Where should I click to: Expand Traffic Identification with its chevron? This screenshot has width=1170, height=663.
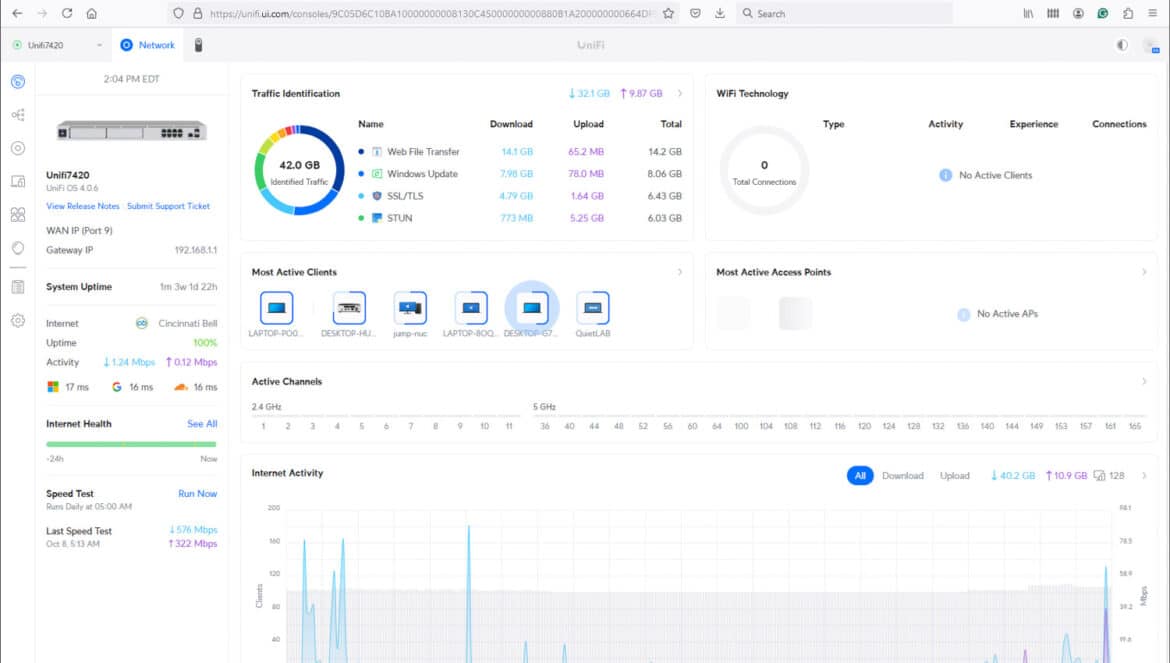680,93
